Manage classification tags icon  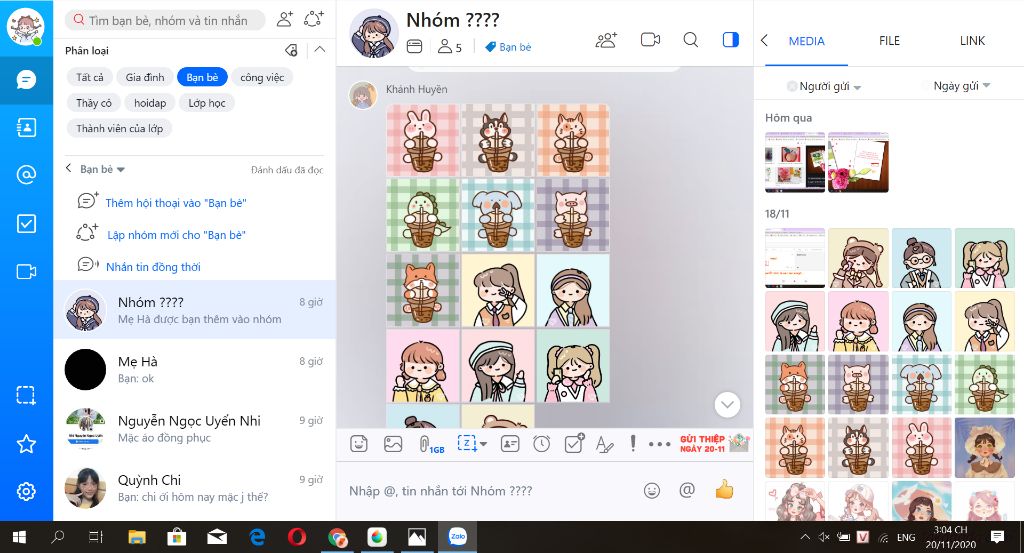(292, 50)
